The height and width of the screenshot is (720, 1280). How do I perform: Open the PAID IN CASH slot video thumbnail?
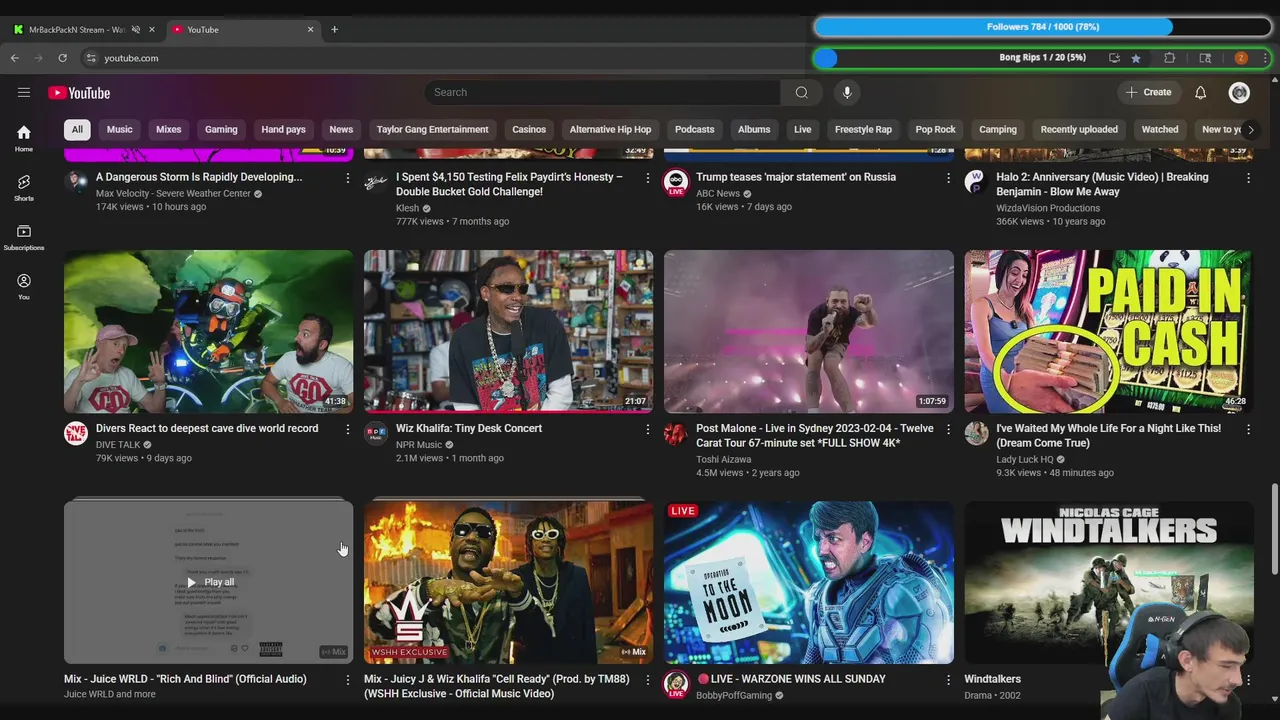coord(1108,332)
